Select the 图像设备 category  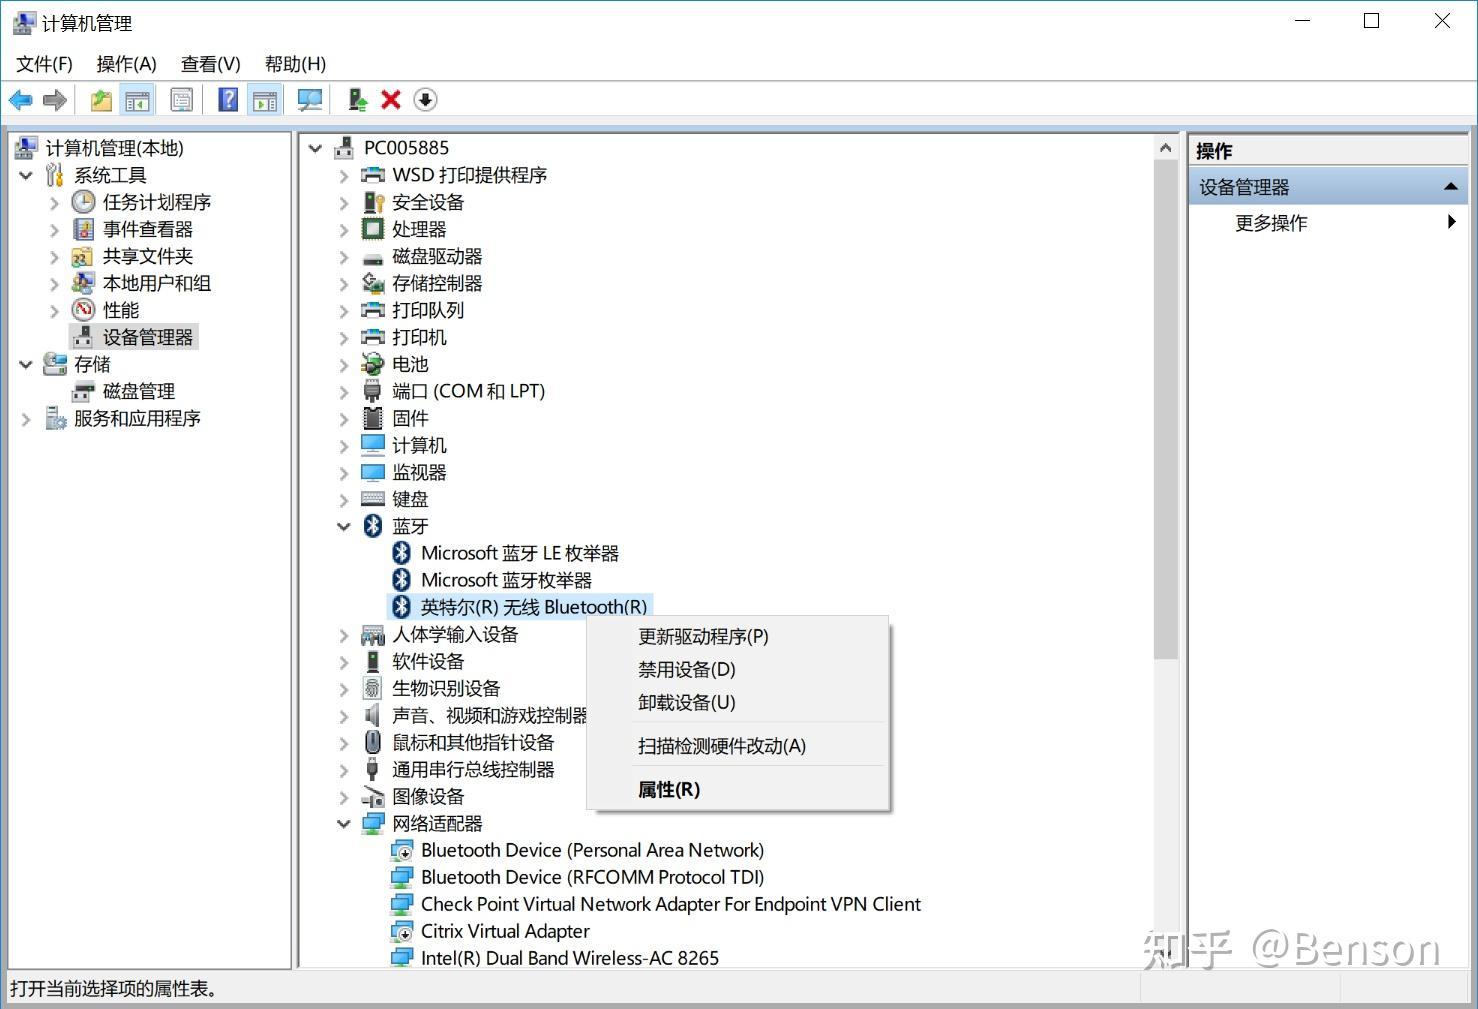[428, 796]
